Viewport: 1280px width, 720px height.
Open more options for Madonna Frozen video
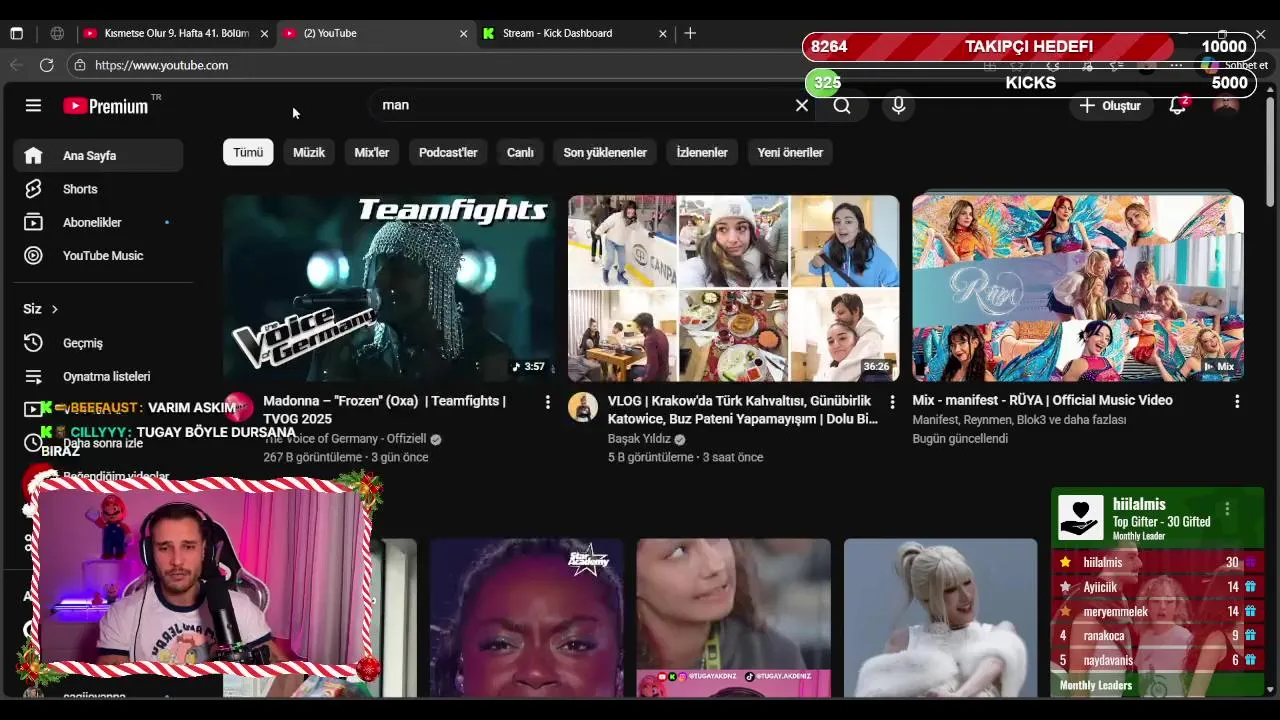coord(547,402)
